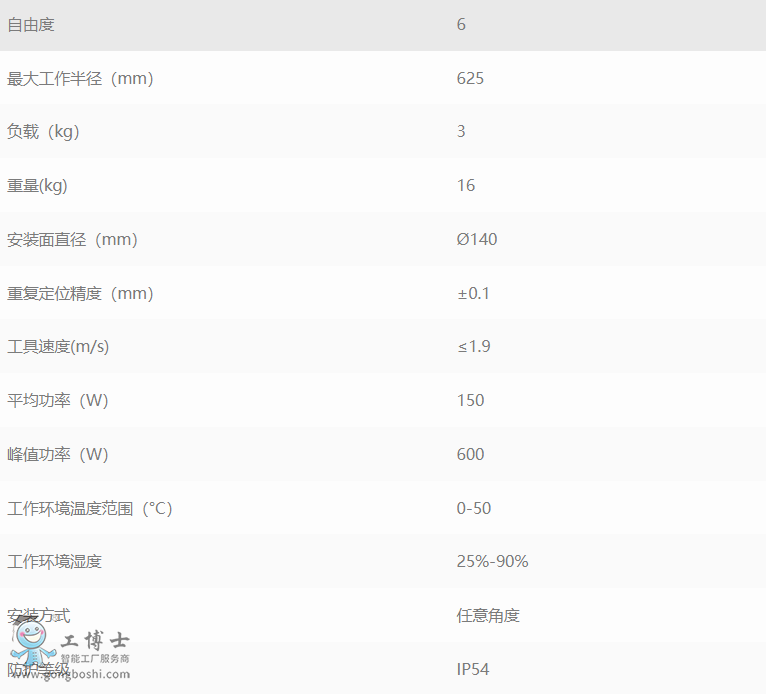Select the ±0.1 precision value
Screen dimensions: 766x694
[x=473, y=293]
